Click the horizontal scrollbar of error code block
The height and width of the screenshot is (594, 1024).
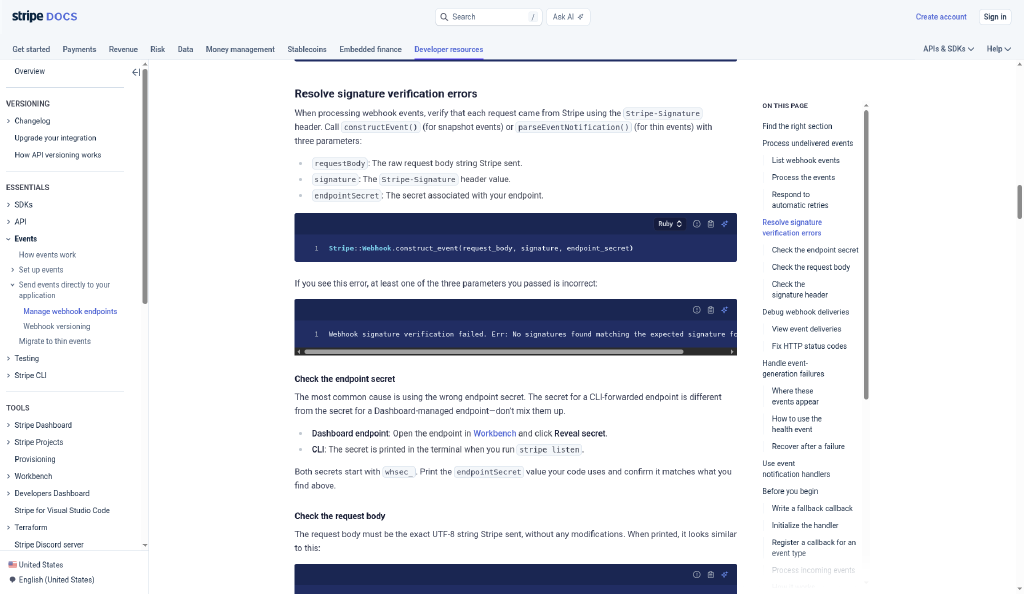494,352
